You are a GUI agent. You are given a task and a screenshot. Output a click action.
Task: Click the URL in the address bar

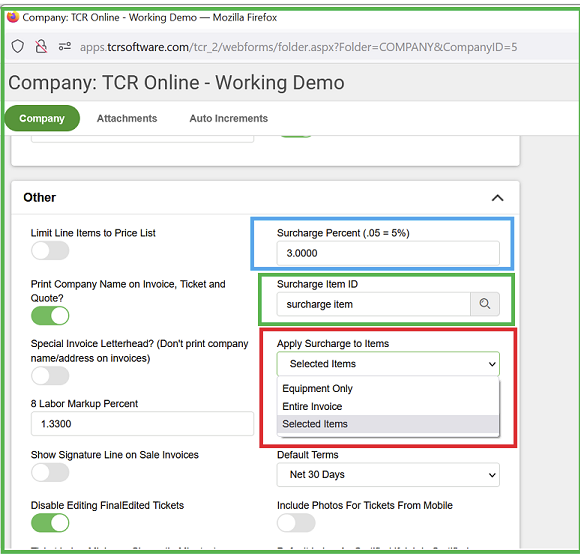tap(298, 47)
